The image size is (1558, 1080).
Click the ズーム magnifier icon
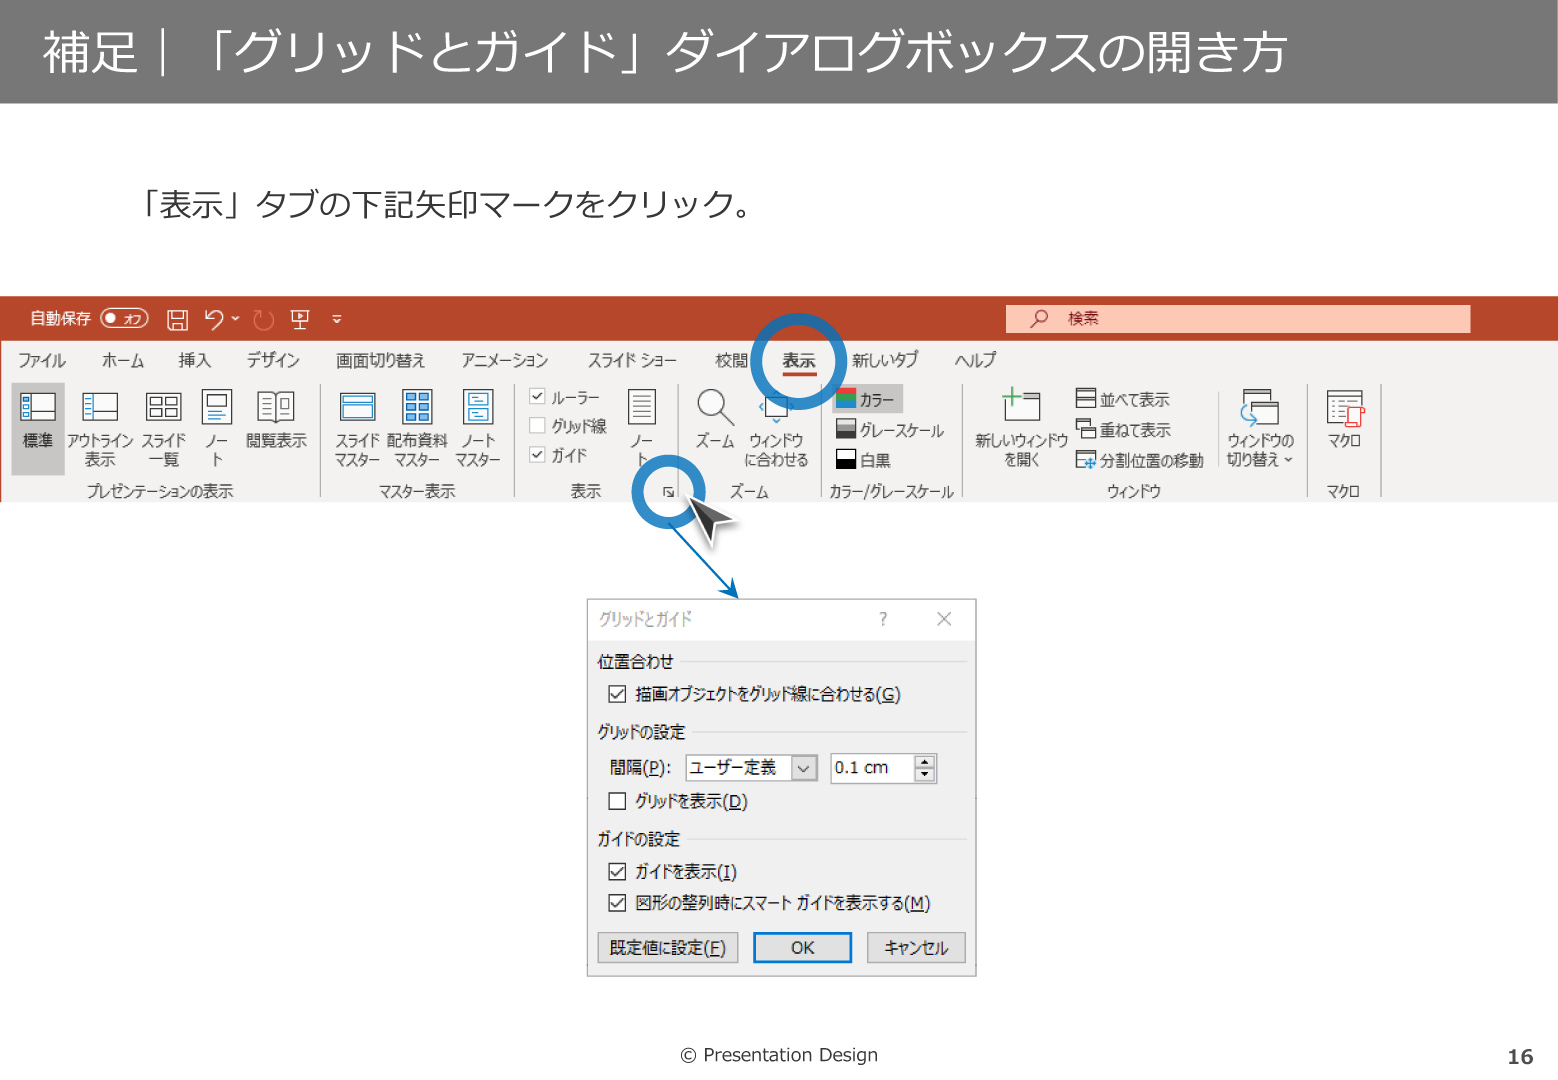[715, 420]
